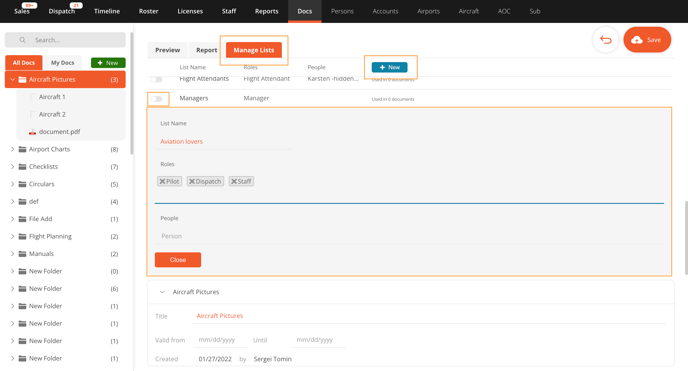Close the list editor panel
Screen dimensions: 688x371
[x=178, y=260]
